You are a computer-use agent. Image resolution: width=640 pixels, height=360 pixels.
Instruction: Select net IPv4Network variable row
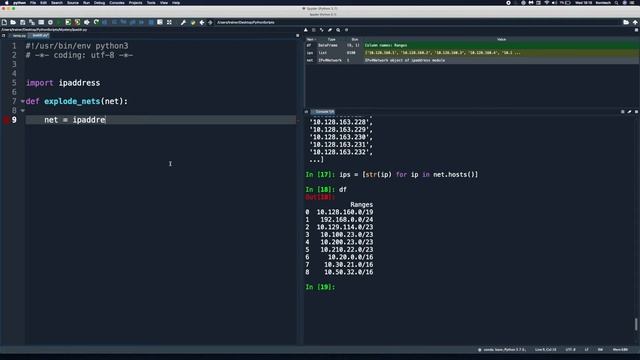472,60
